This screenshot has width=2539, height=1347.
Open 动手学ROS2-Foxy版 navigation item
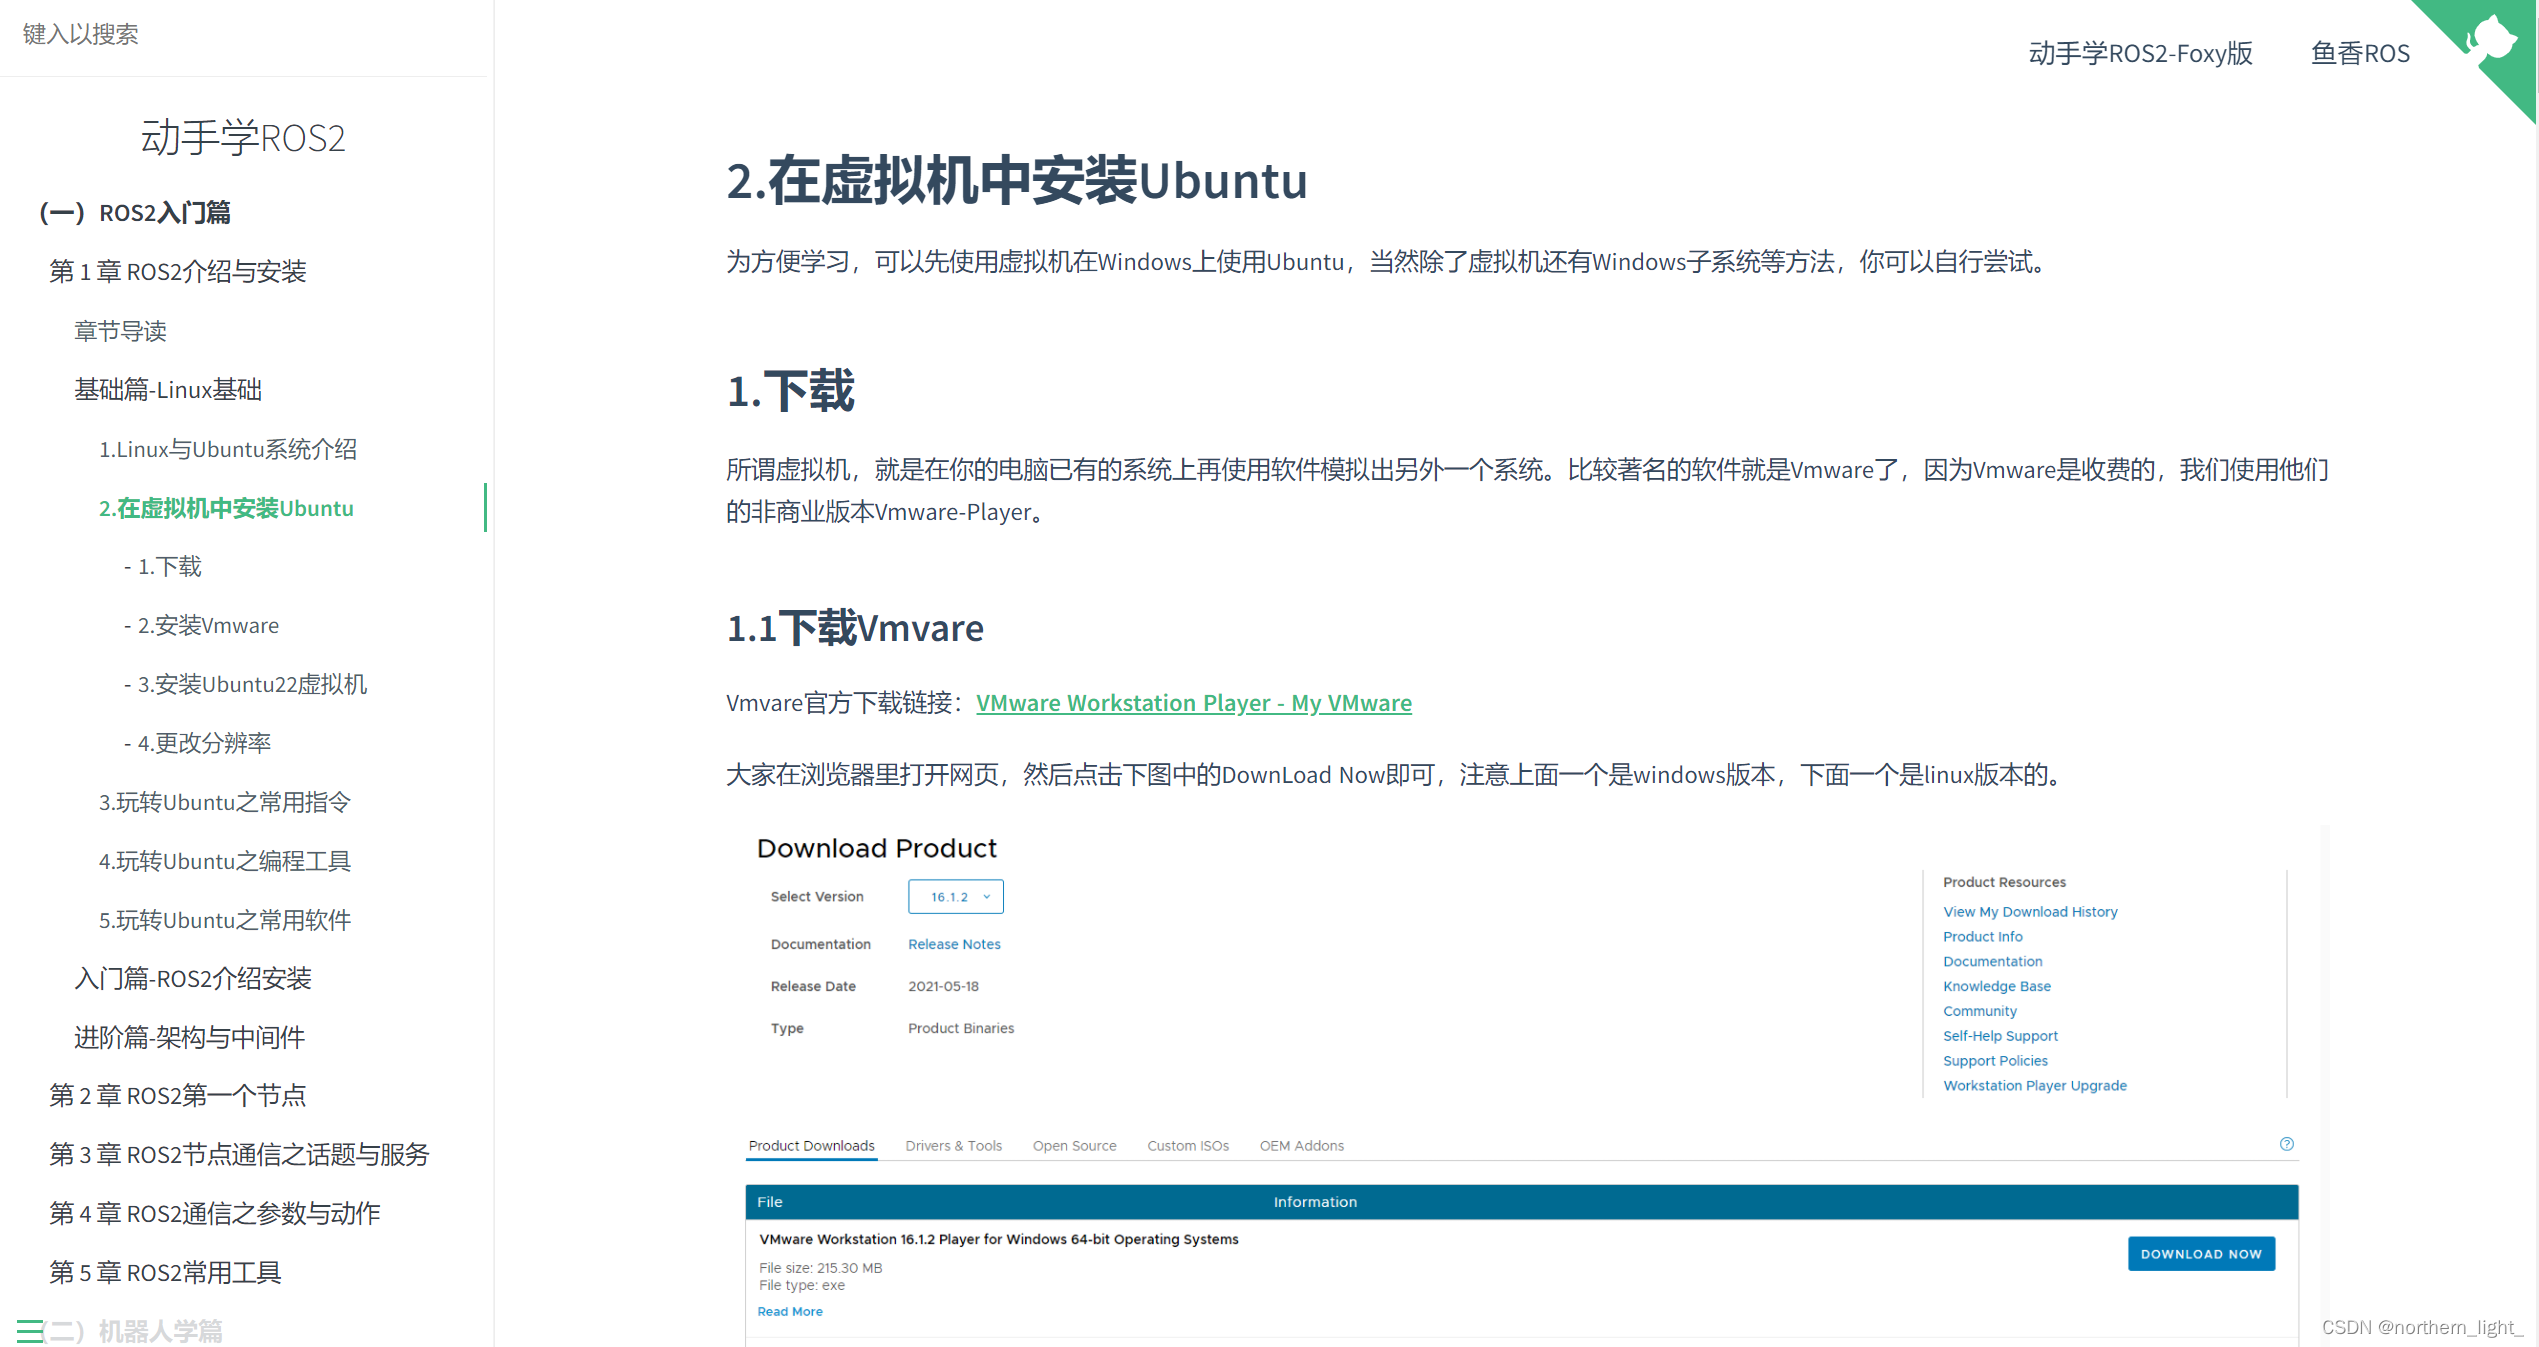[2140, 53]
